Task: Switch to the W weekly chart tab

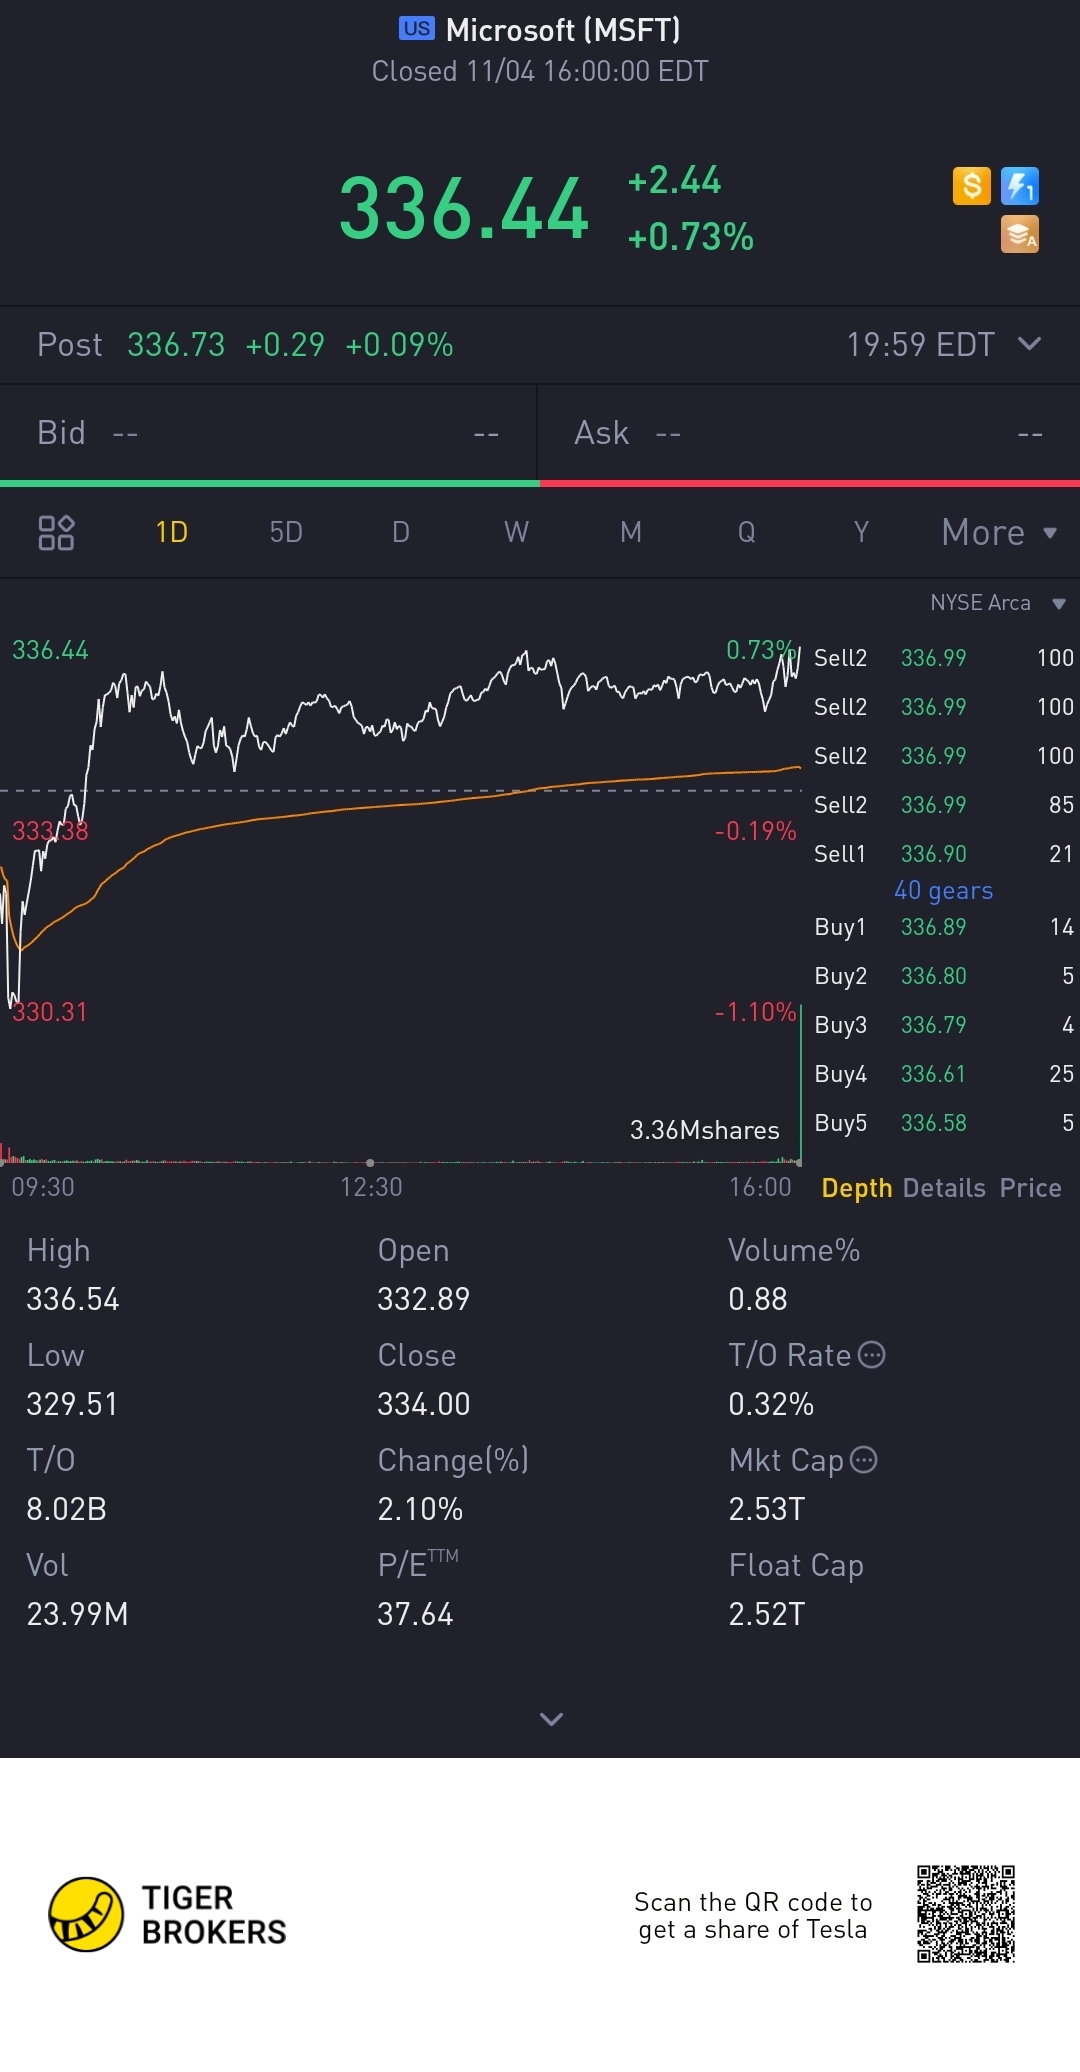Action: click(x=516, y=532)
